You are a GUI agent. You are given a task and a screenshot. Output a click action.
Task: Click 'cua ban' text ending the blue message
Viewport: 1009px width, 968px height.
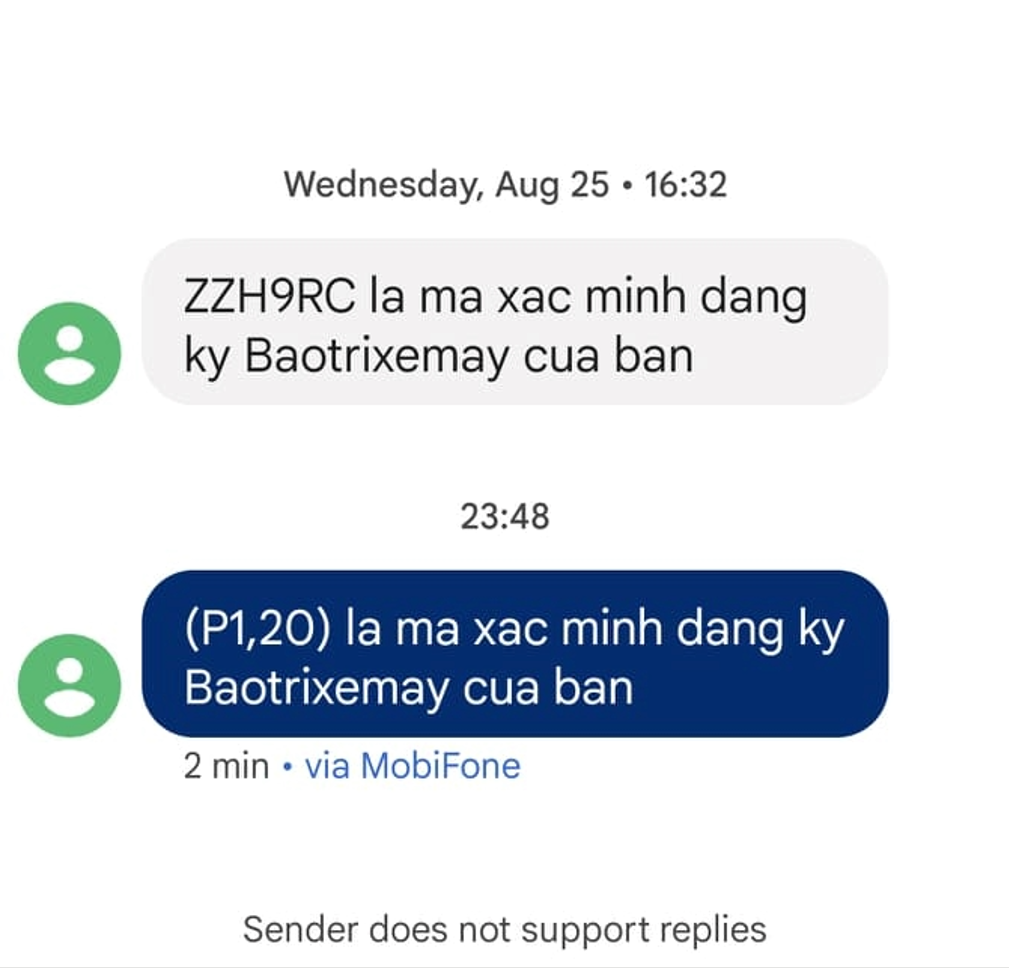548,688
